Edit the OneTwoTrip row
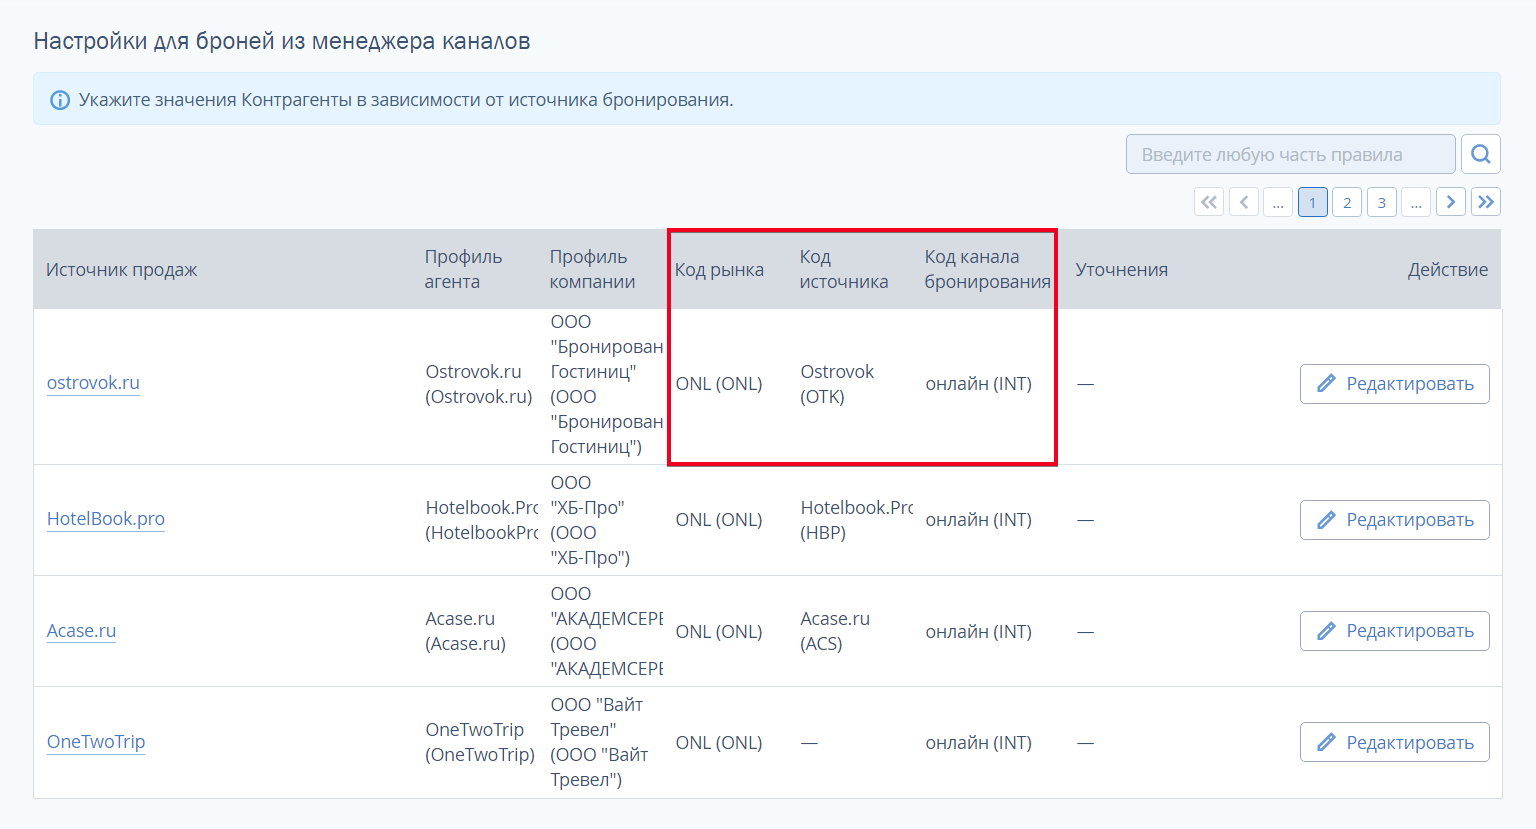The image size is (1536, 829). click(1395, 742)
